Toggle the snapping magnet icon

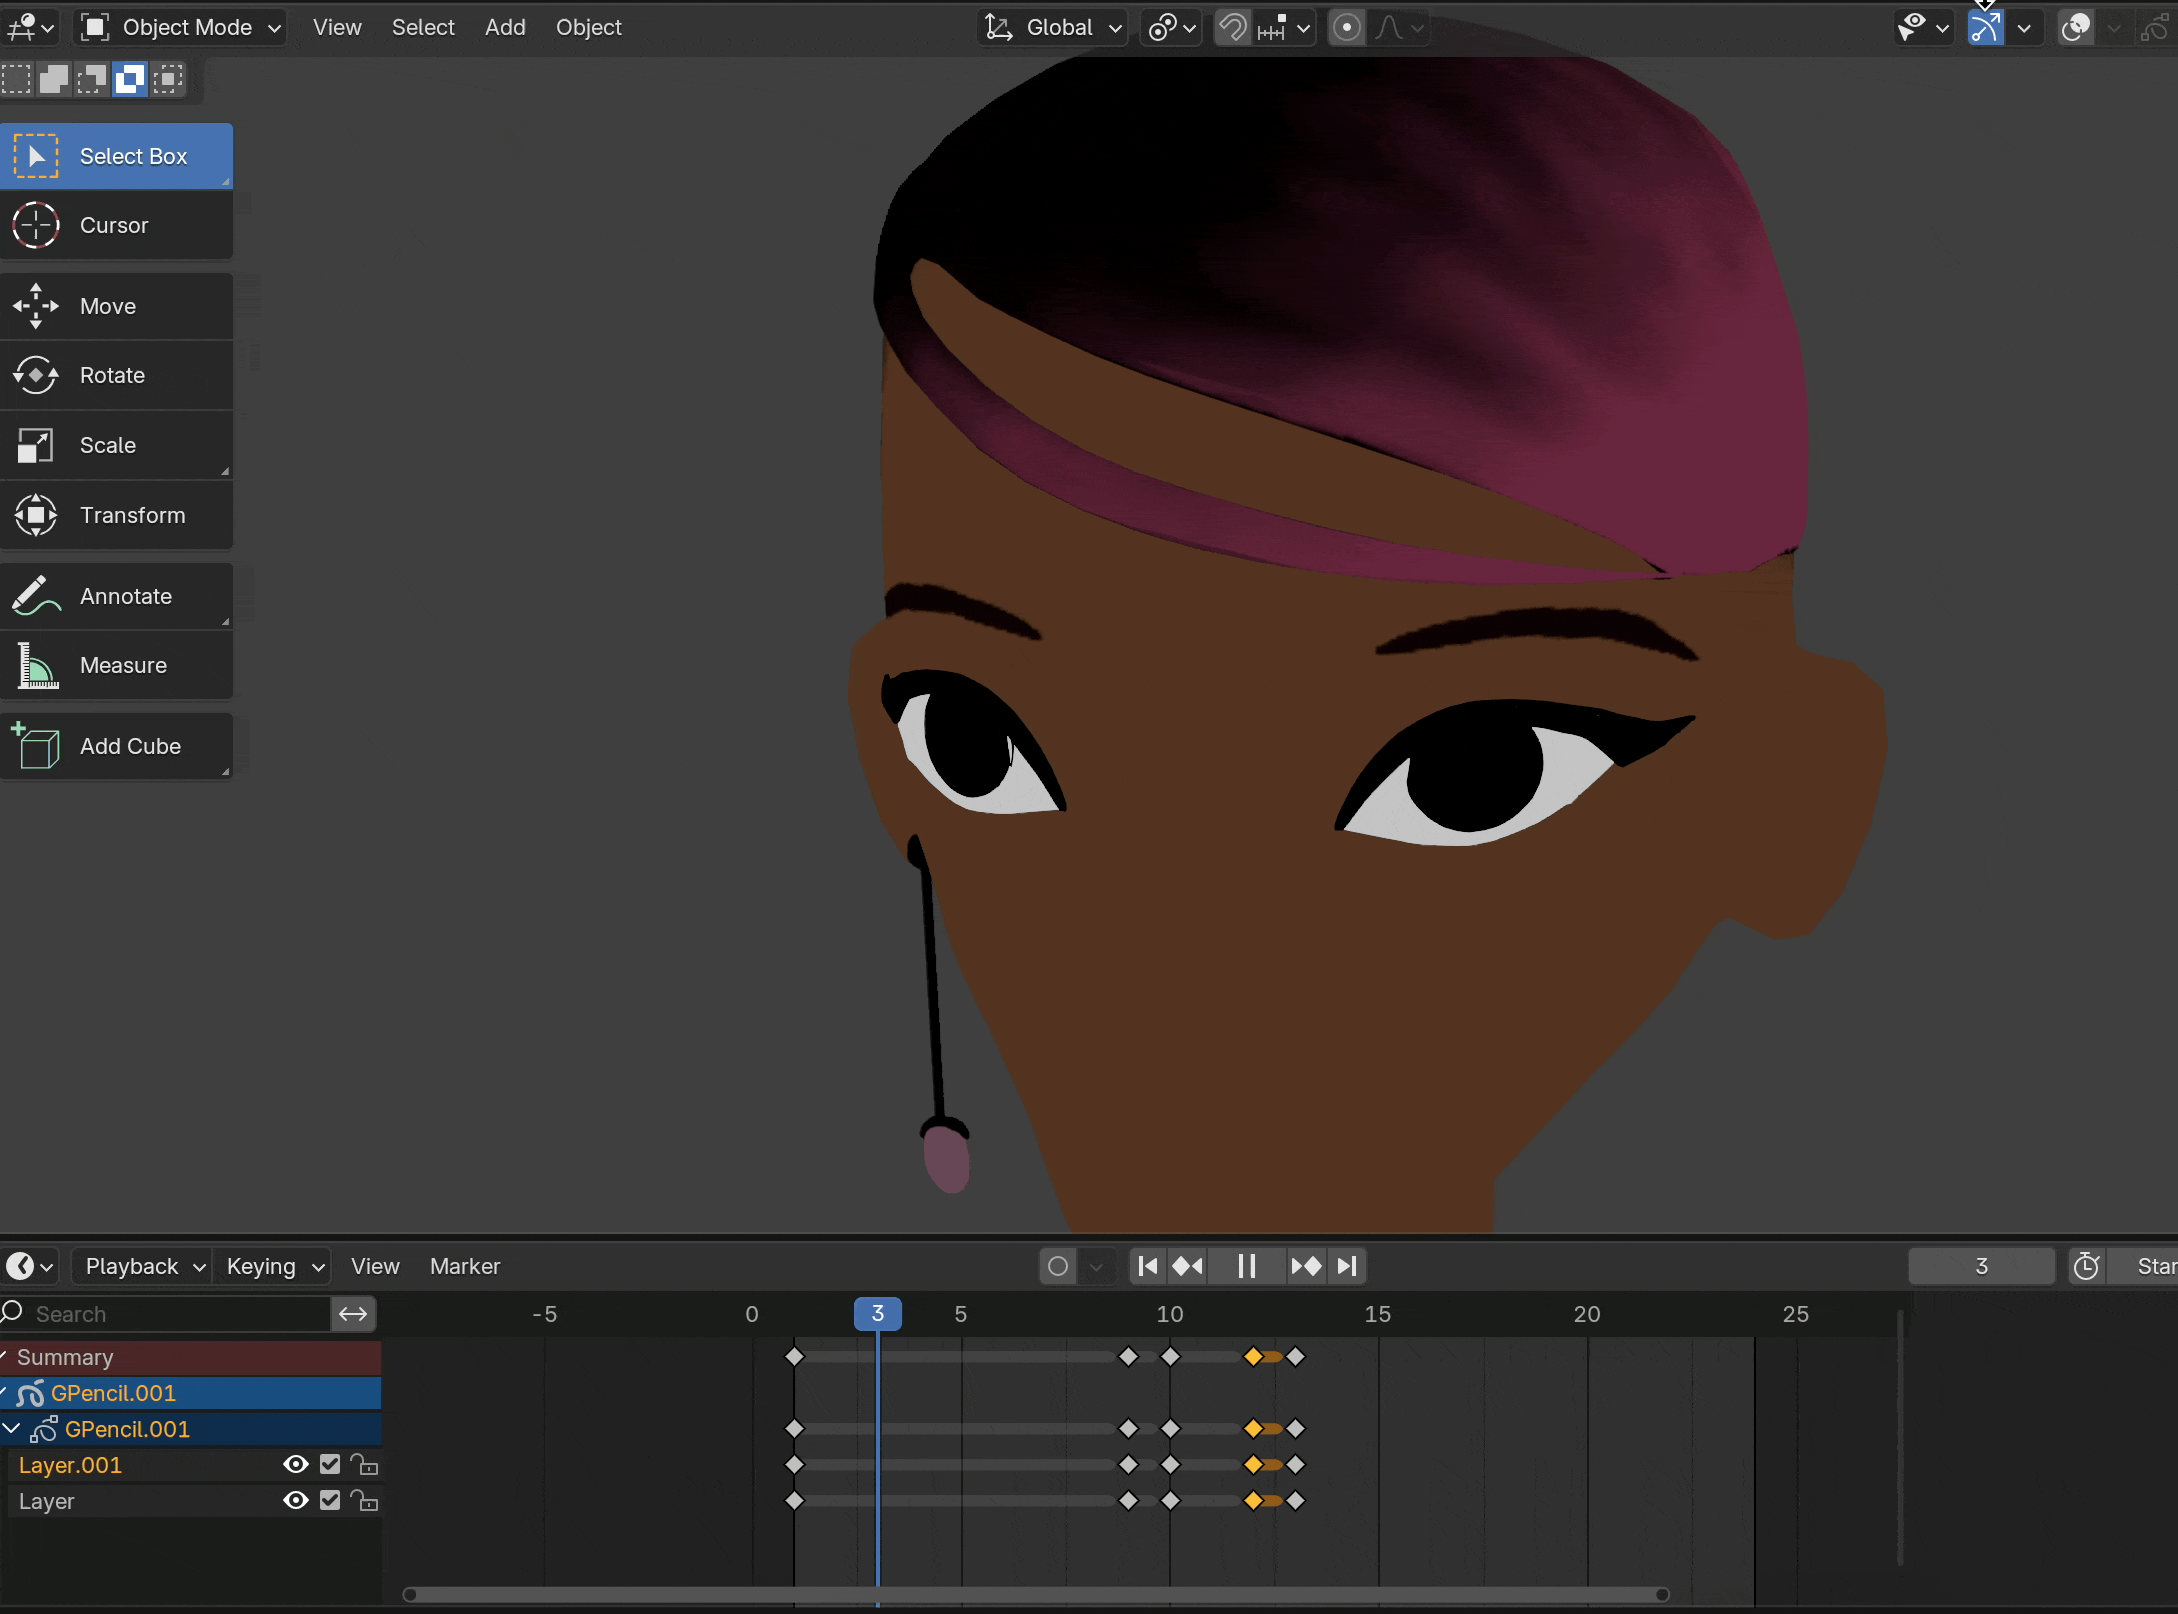click(1233, 28)
